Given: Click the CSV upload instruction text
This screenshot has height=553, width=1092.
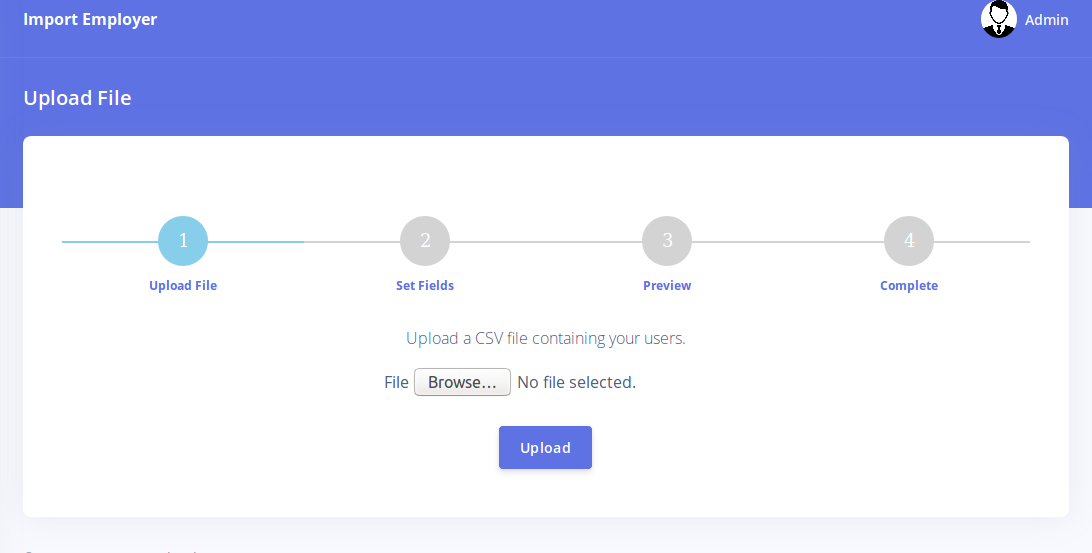Looking at the screenshot, I should [545, 338].
